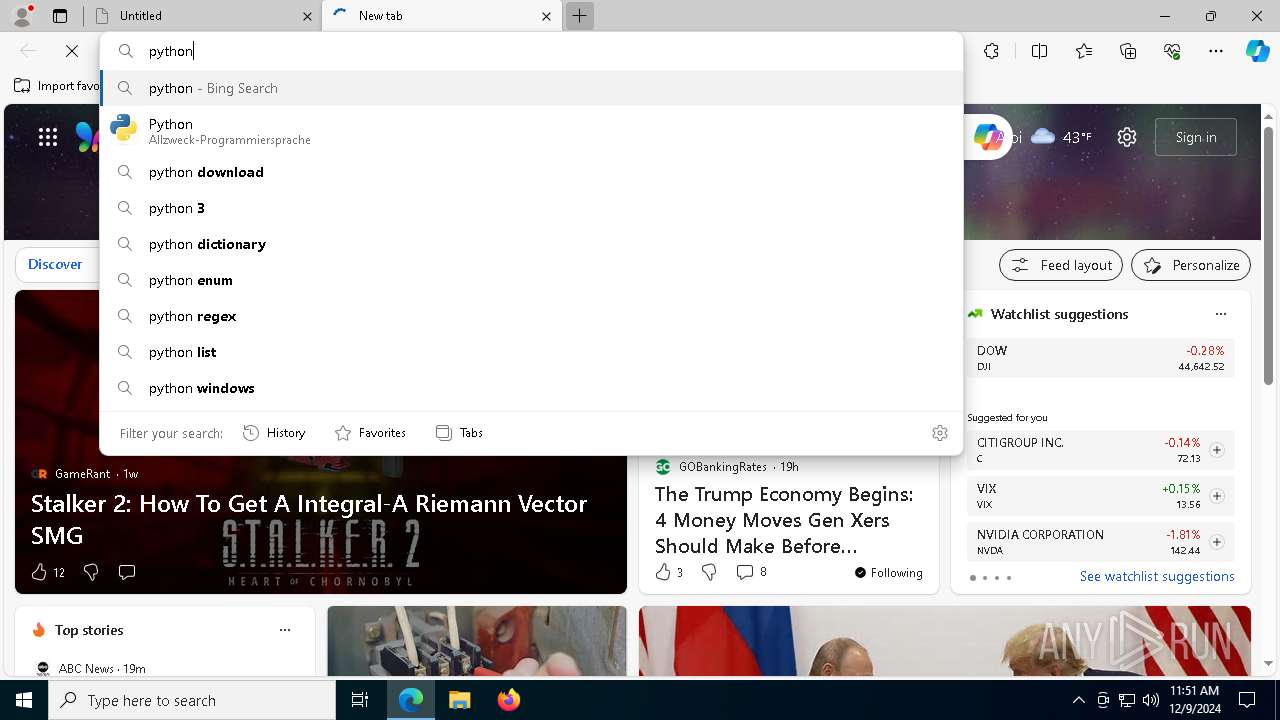Dislike the Trump Economy article

pyautogui.click(x=709, y=572)
